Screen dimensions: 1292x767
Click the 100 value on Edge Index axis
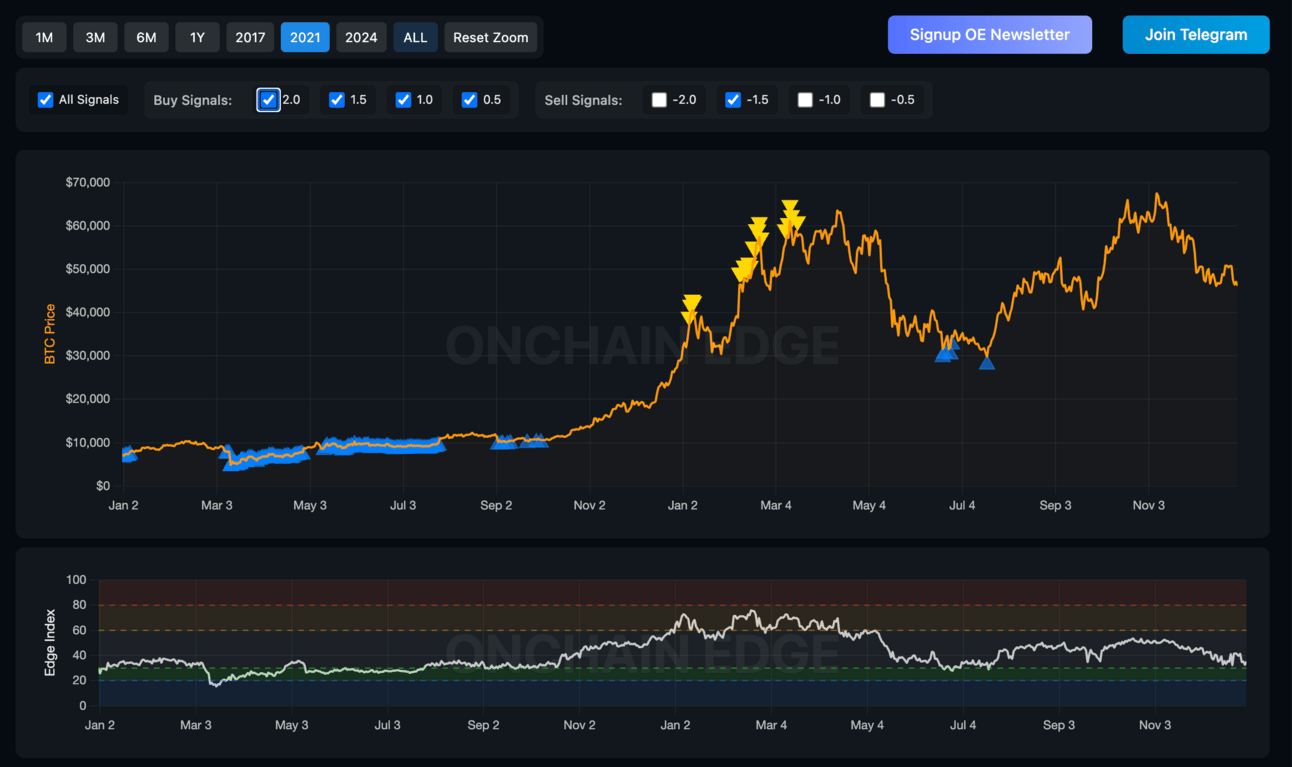pos(77,580)
